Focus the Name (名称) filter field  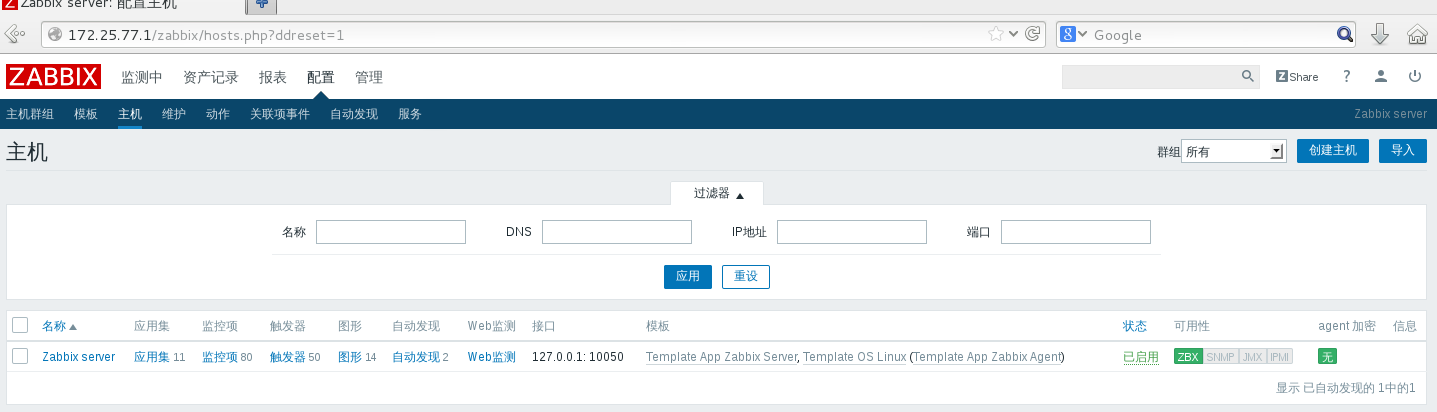click(391, 232)
